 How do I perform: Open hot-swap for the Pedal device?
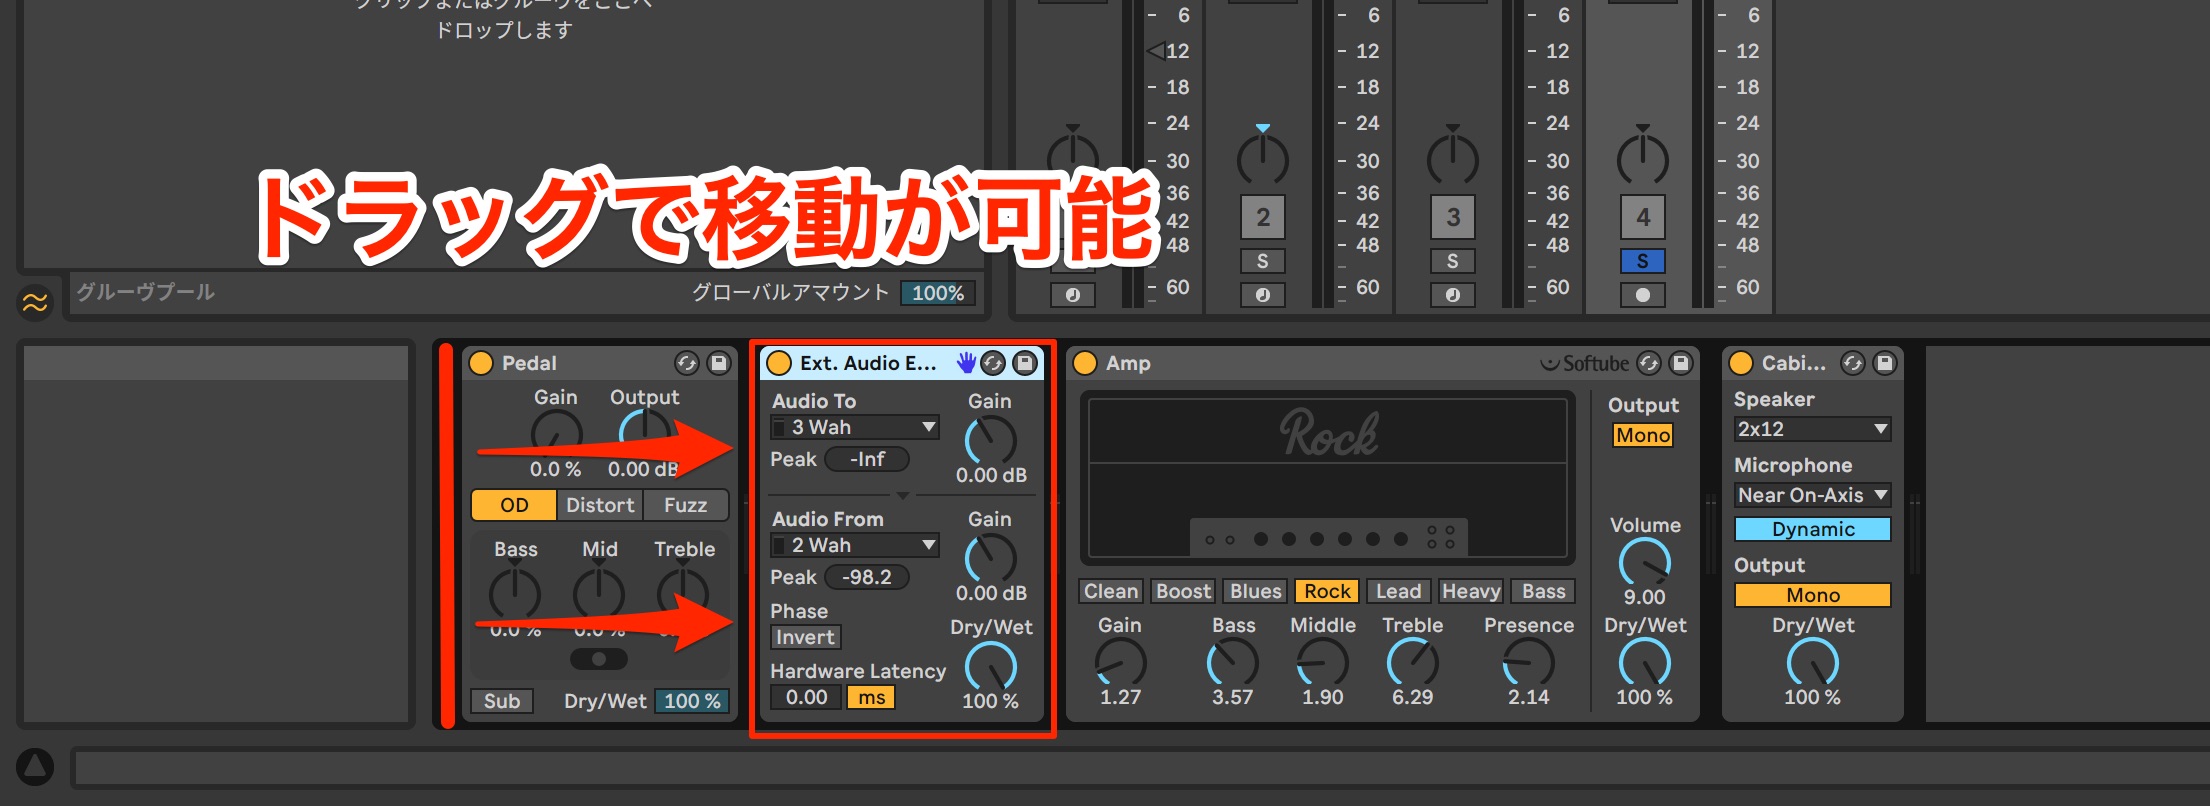[686, 363]
